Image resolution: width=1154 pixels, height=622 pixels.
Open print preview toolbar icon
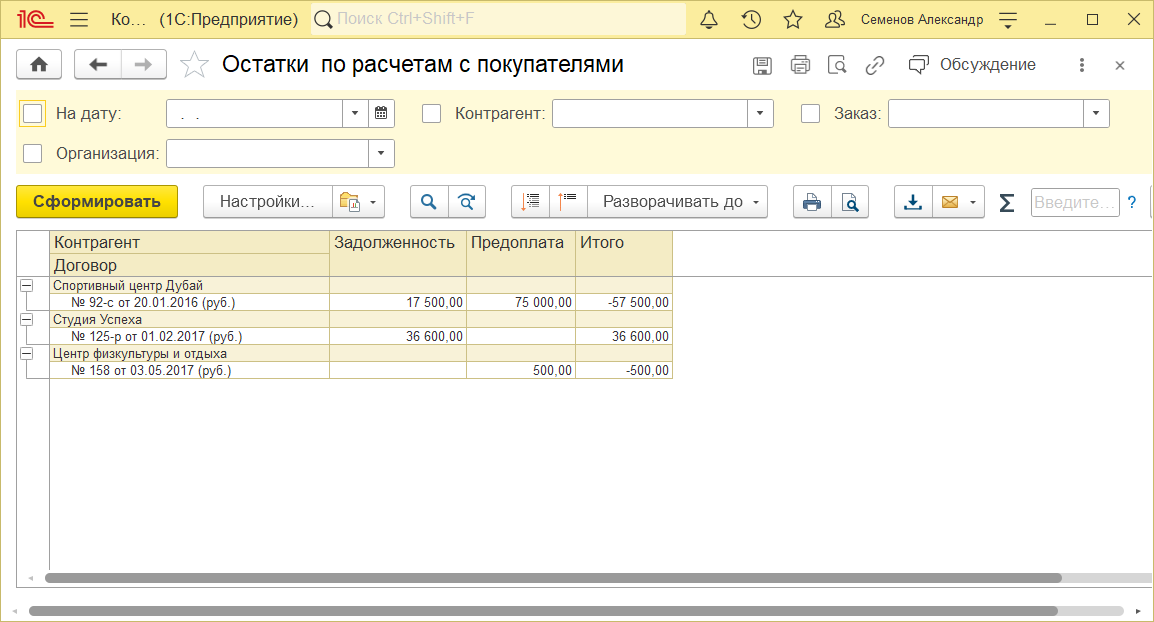tap(850, 202)
